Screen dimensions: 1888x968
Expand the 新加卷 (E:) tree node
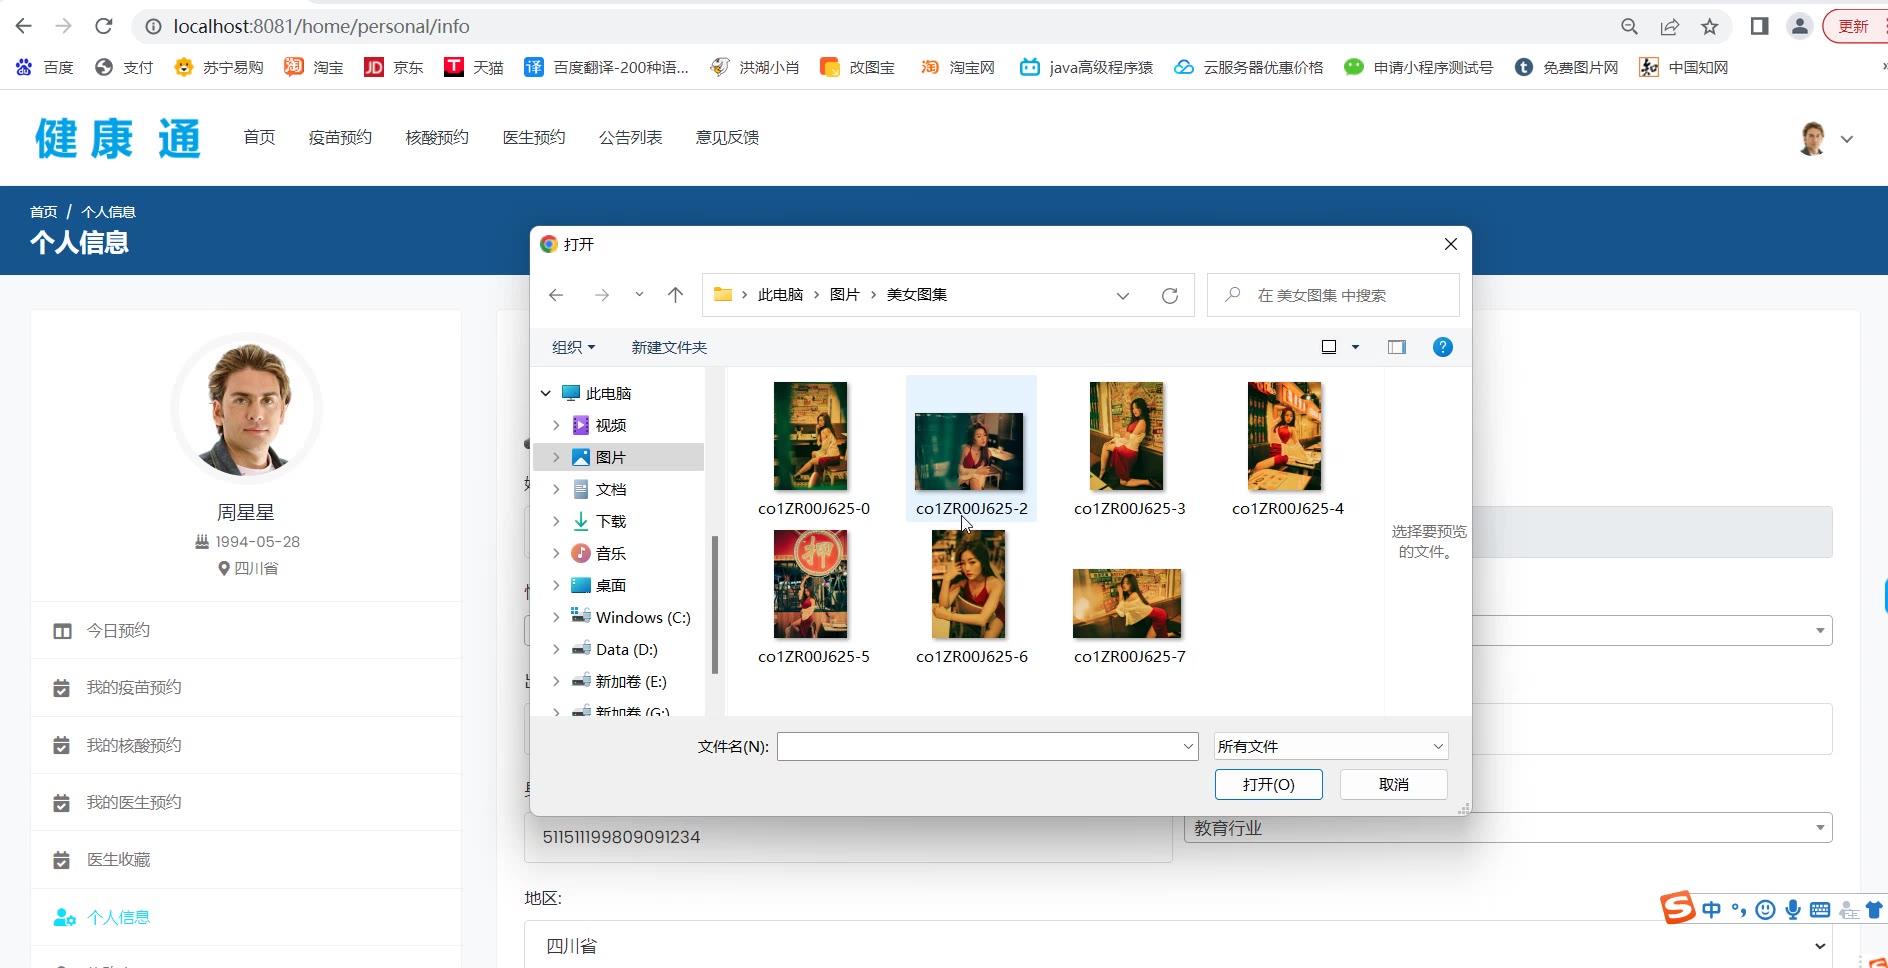pos(556,681)
